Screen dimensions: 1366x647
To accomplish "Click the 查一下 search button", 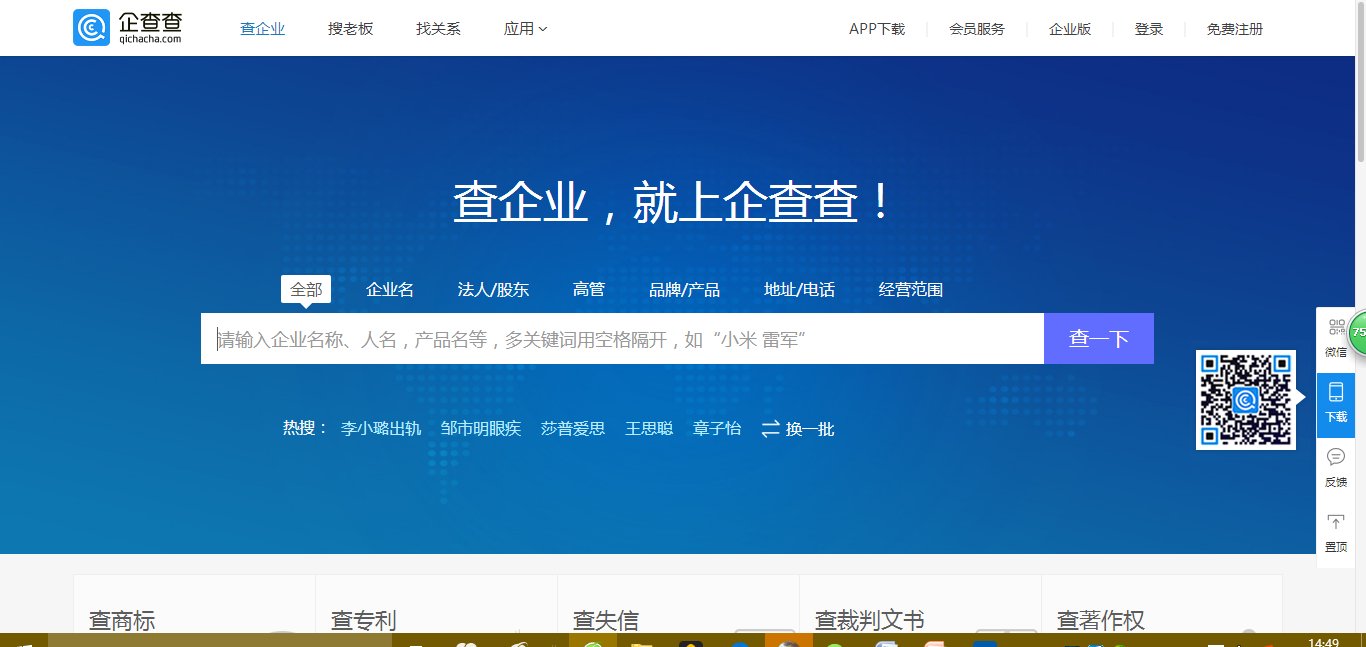I will (1098, 338).
